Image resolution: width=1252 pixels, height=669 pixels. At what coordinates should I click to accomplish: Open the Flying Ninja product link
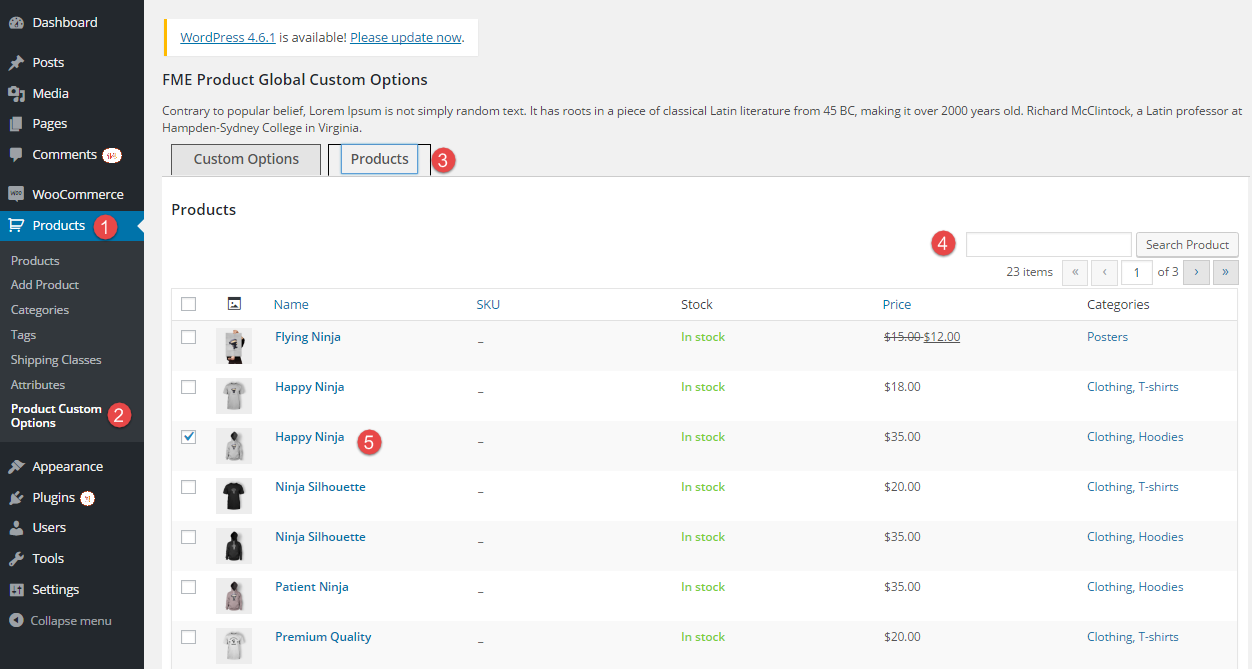308,337
